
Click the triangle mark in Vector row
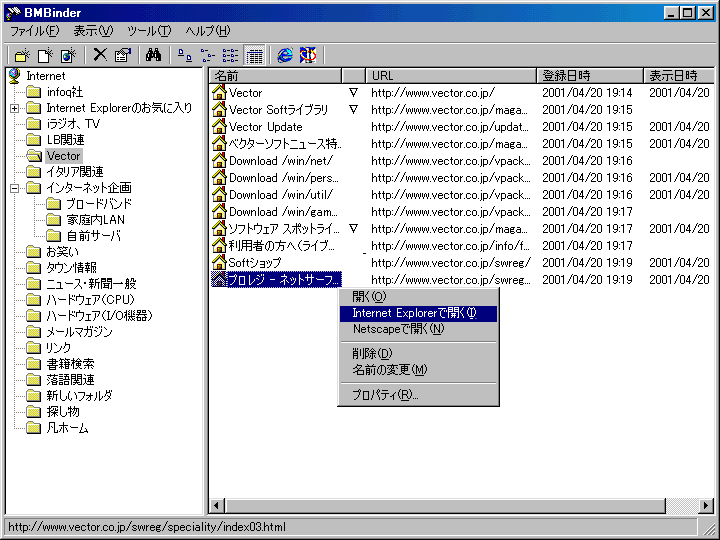[x=353, y=92]
